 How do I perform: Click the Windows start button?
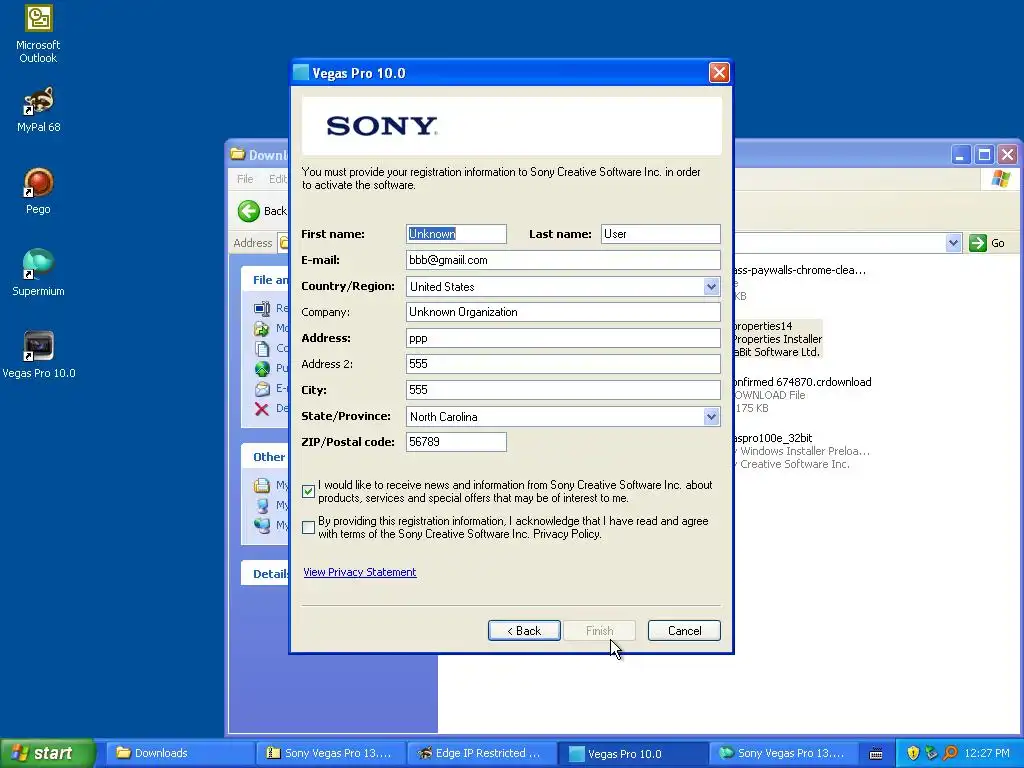[46, 753]
